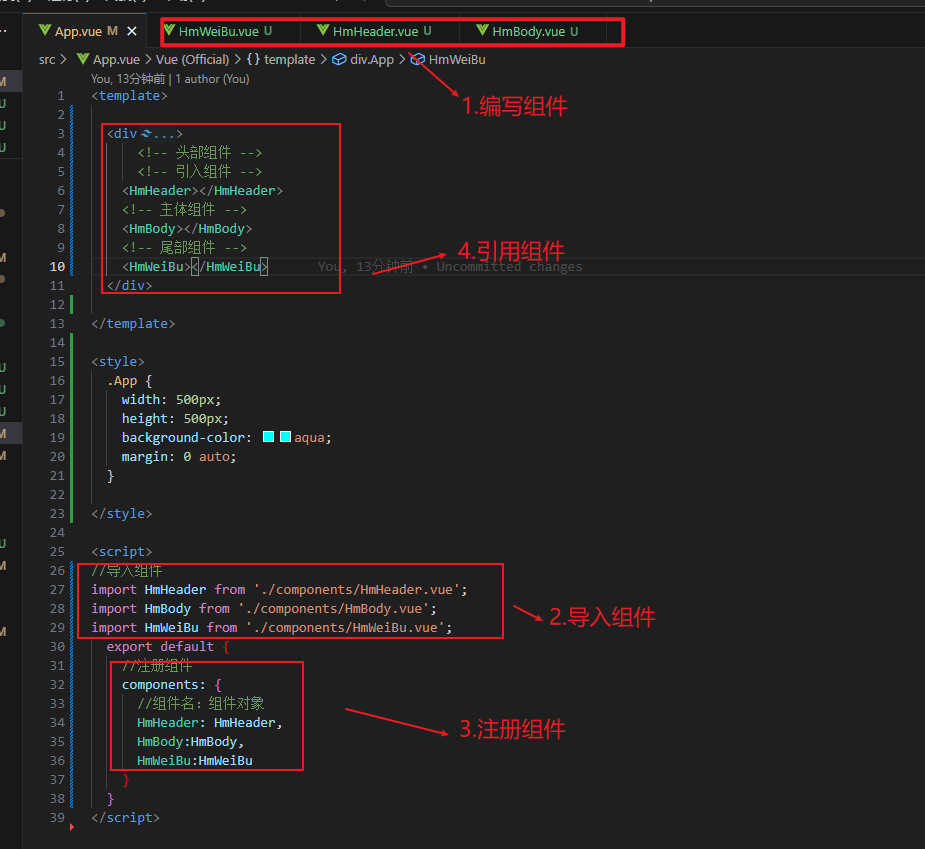The width and height of the screenshot is (925, 849).
Task: Click the closing script tag
Action: [x=126, y=818]
